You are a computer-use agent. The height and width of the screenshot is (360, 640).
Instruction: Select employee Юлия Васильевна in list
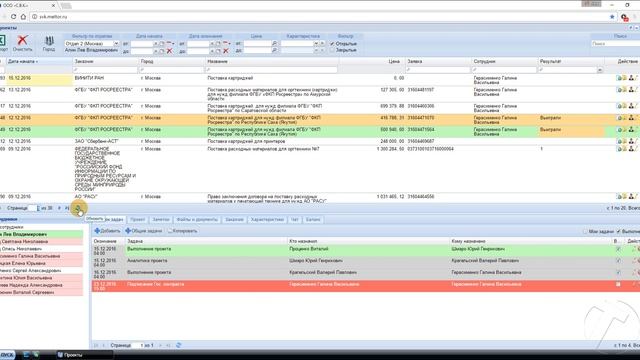[41, 278]
